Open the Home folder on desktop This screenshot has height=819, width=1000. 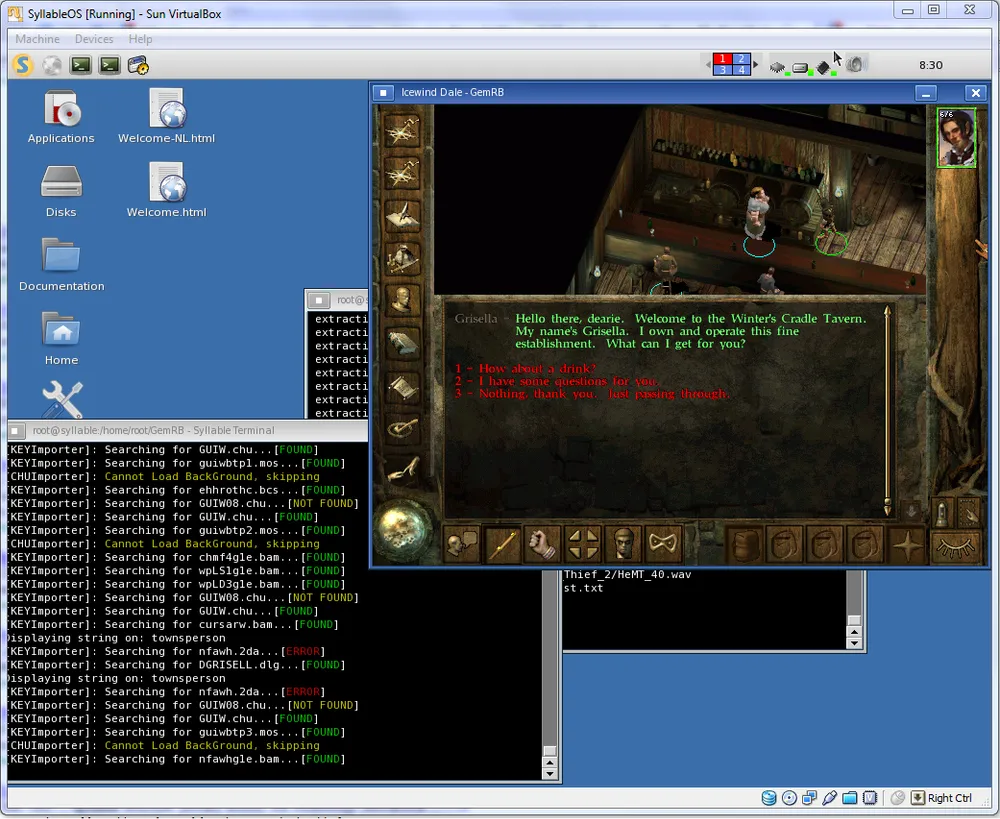[x=61, y=339]
